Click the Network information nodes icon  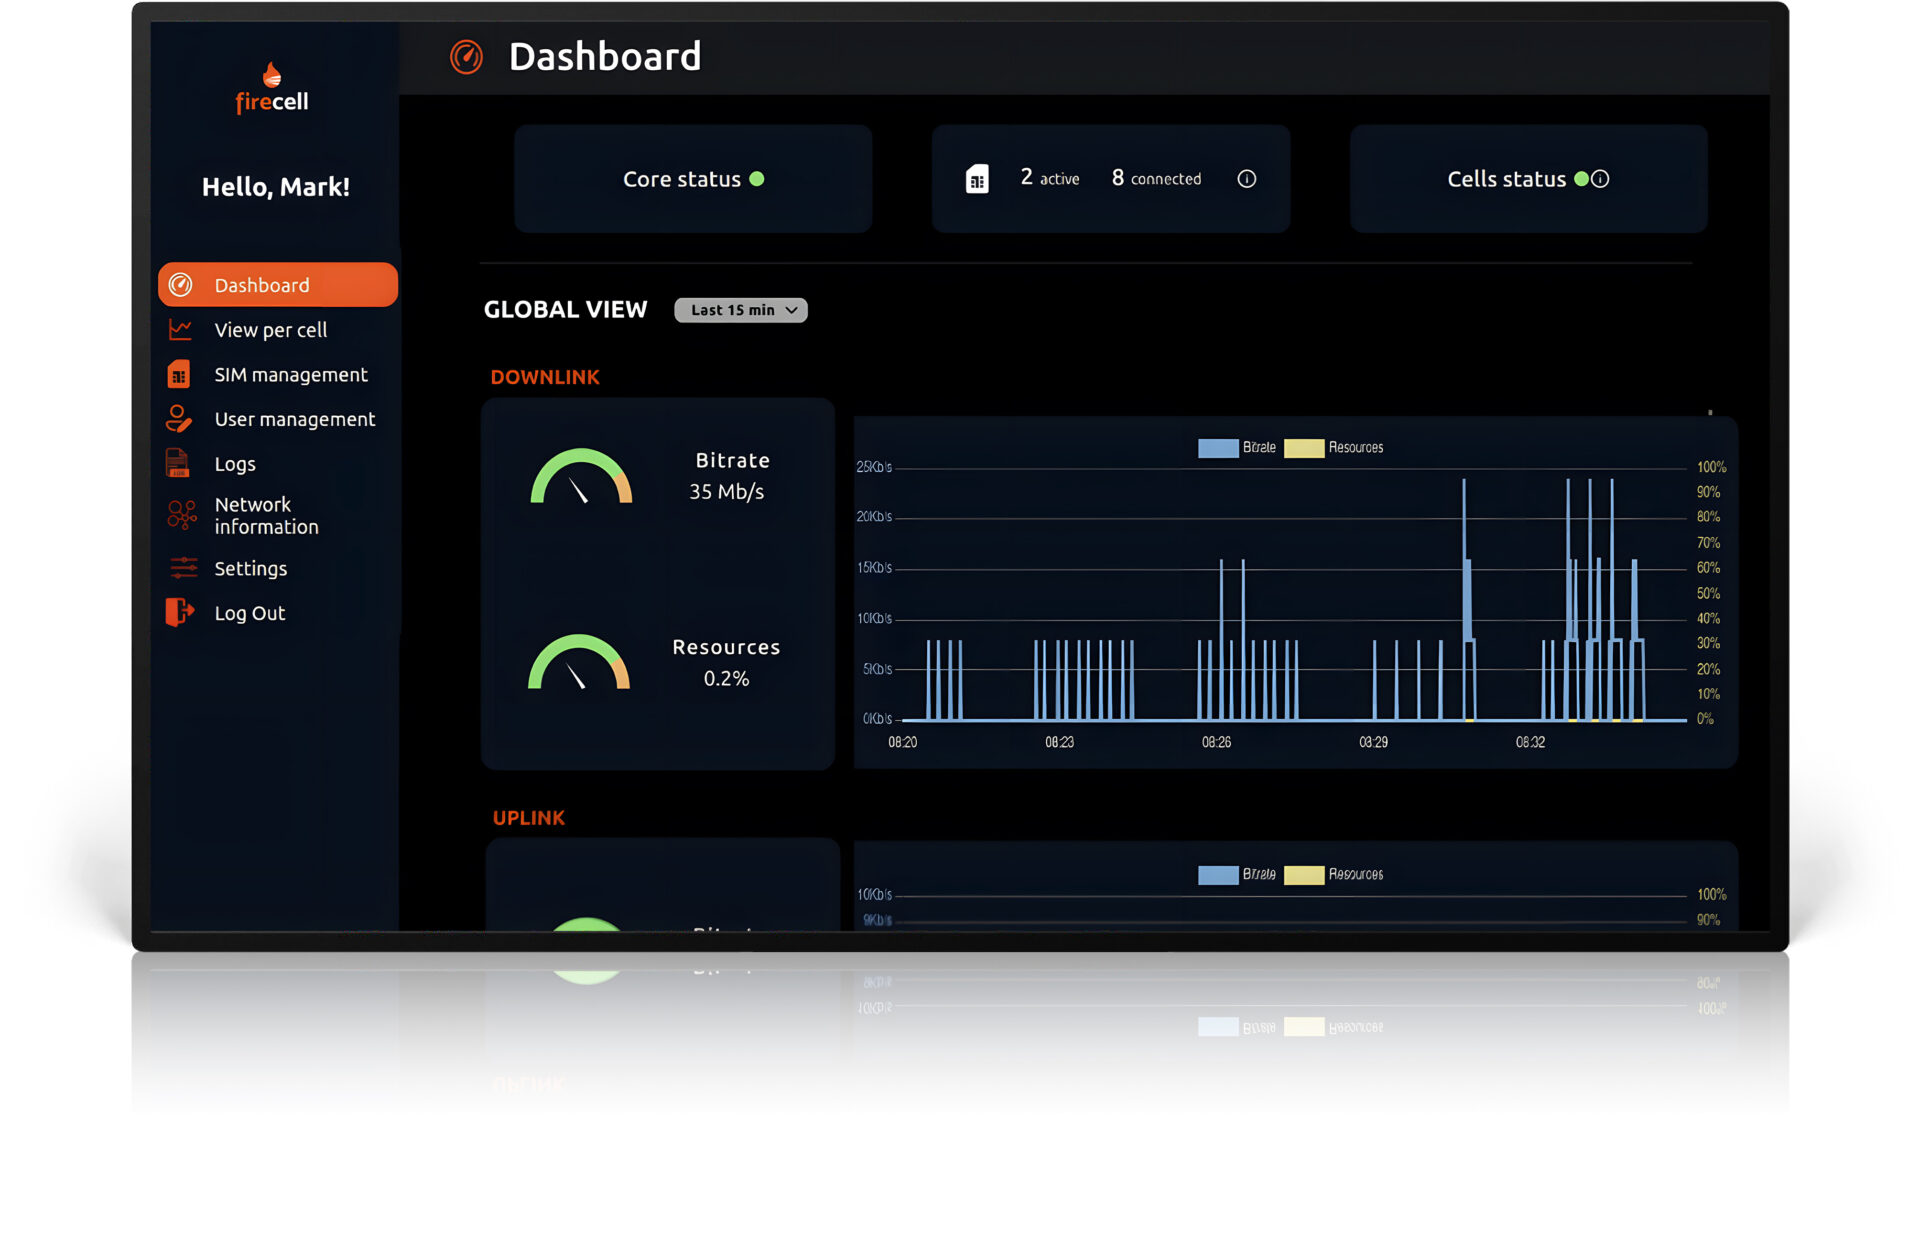pos(180,514)
